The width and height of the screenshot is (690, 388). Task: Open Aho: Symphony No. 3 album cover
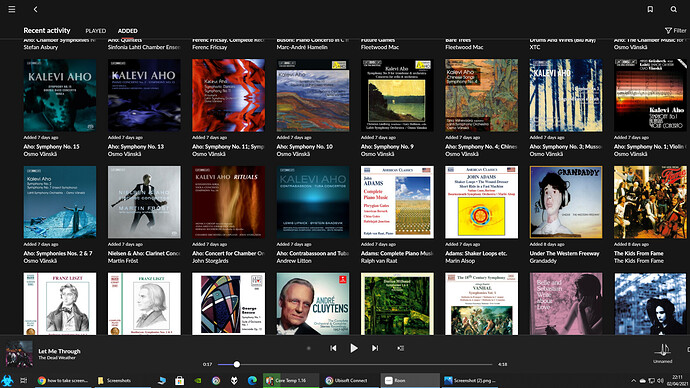point(566,95)
